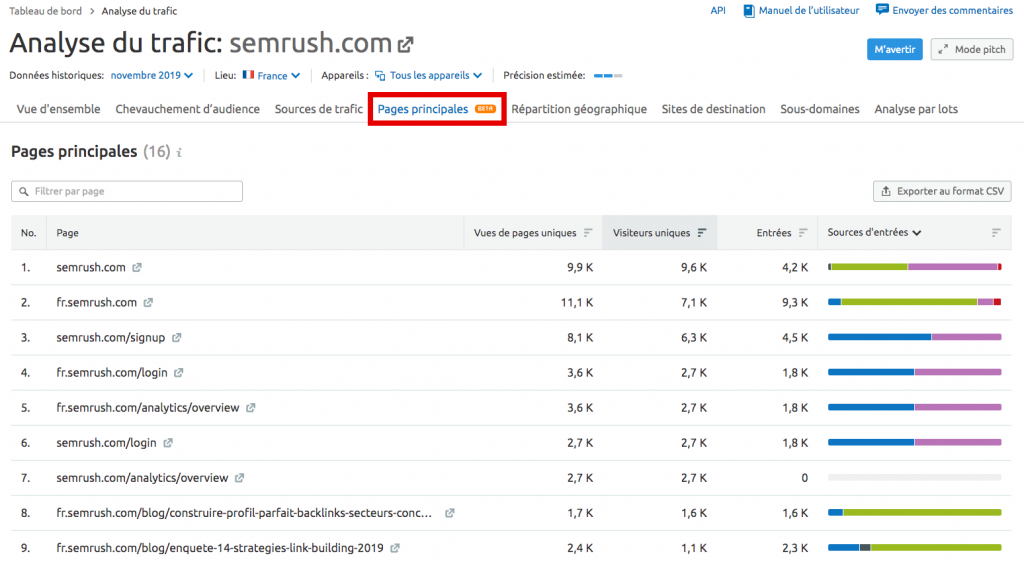Image resolution: width=1024 pixels, height=564 pixels.
Task: Click the sources bar for fr.semrush.com row
Action: [x=914, y=302]
